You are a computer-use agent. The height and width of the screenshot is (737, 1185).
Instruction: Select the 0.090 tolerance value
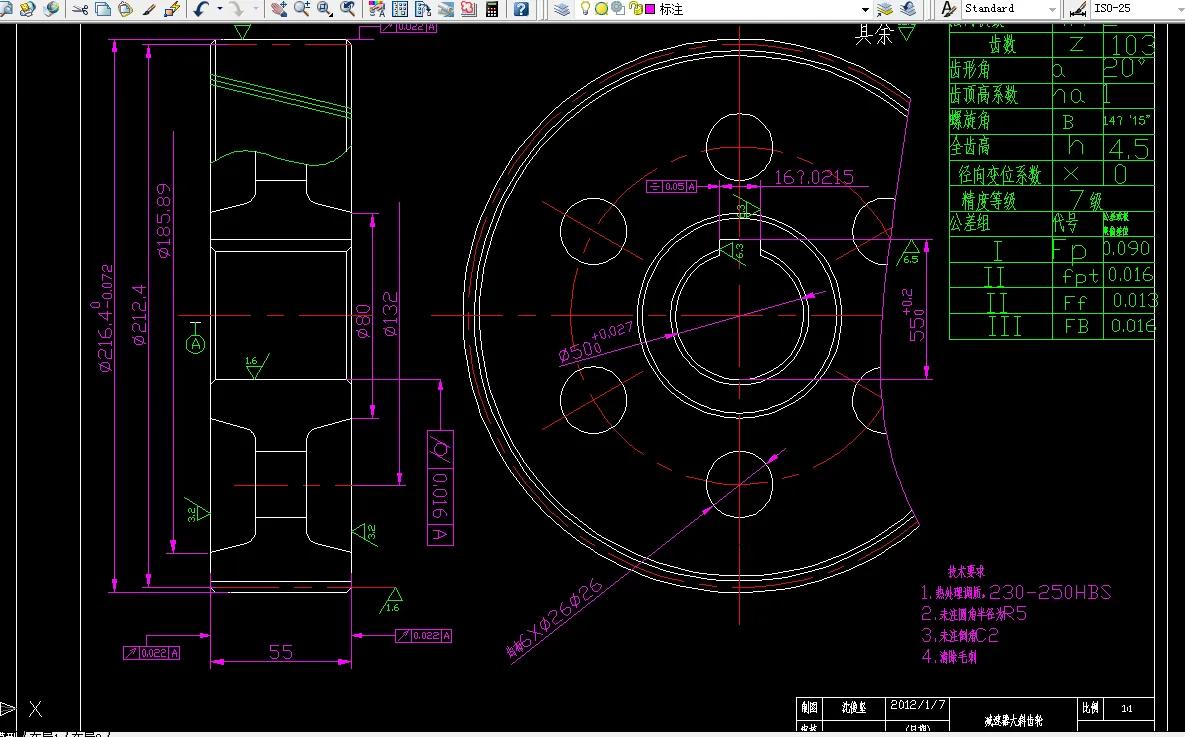1127,249
